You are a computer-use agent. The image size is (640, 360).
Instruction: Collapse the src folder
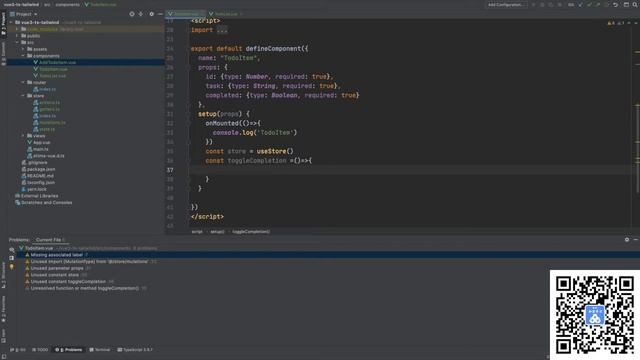[x=17, y=42]
